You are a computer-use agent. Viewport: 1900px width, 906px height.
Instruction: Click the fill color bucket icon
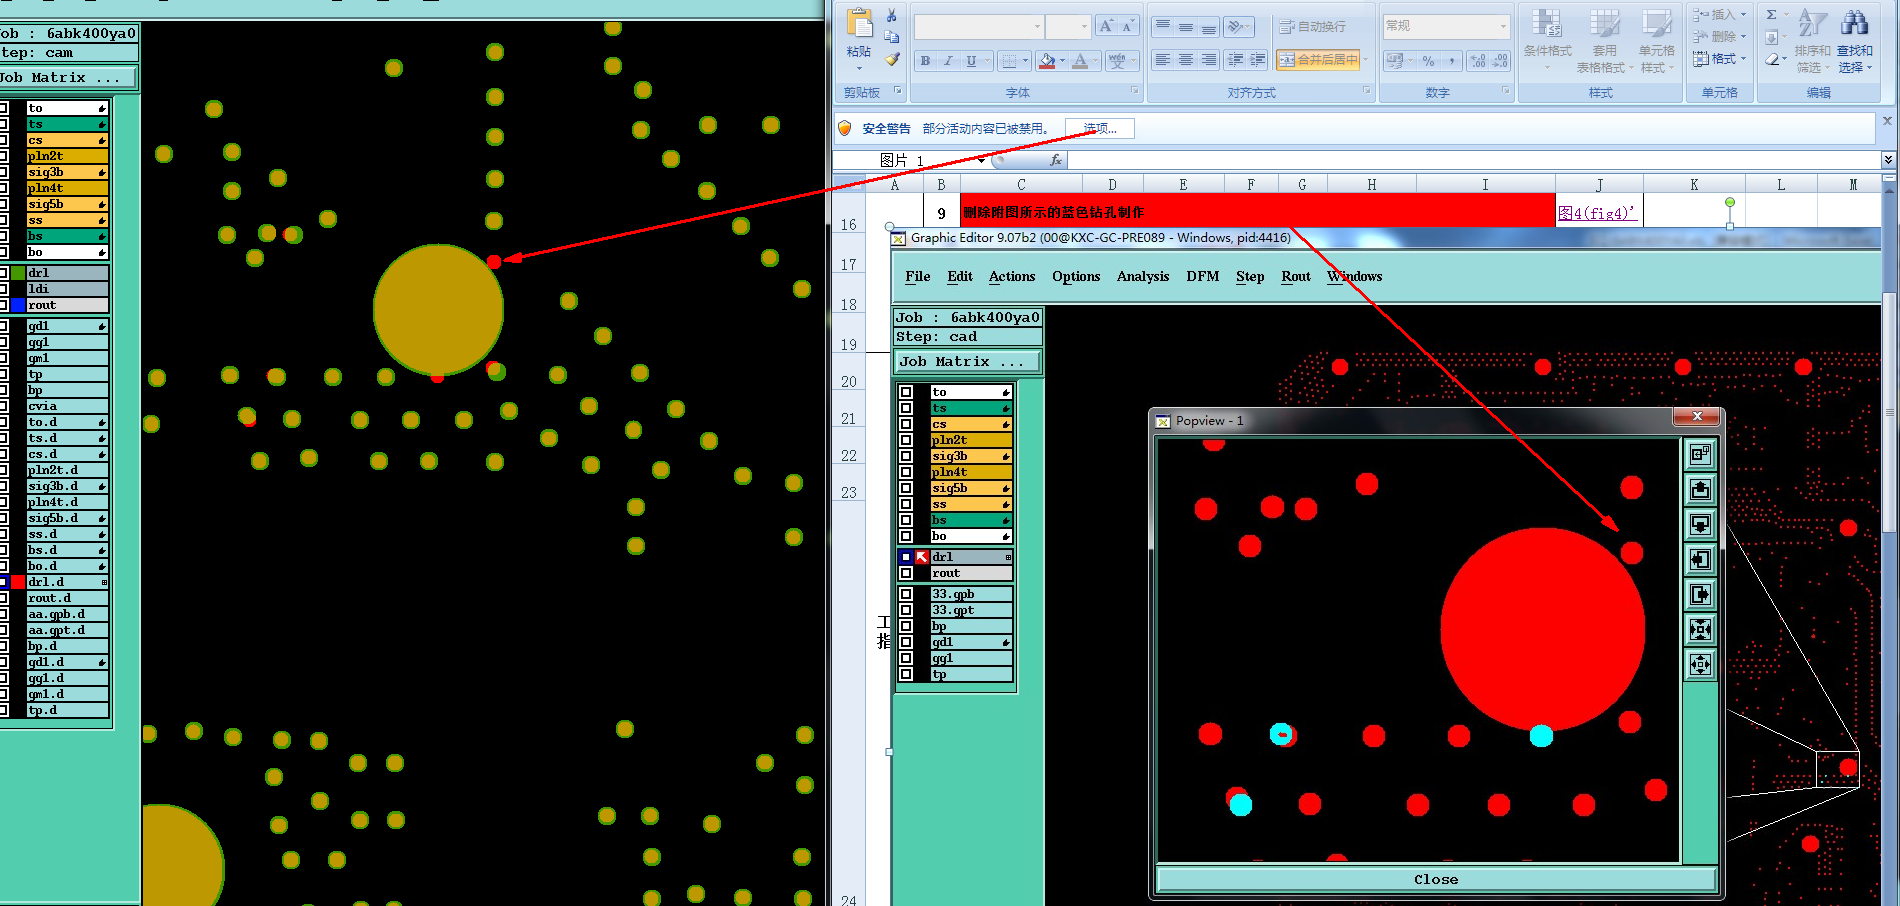click(1046, 61)
